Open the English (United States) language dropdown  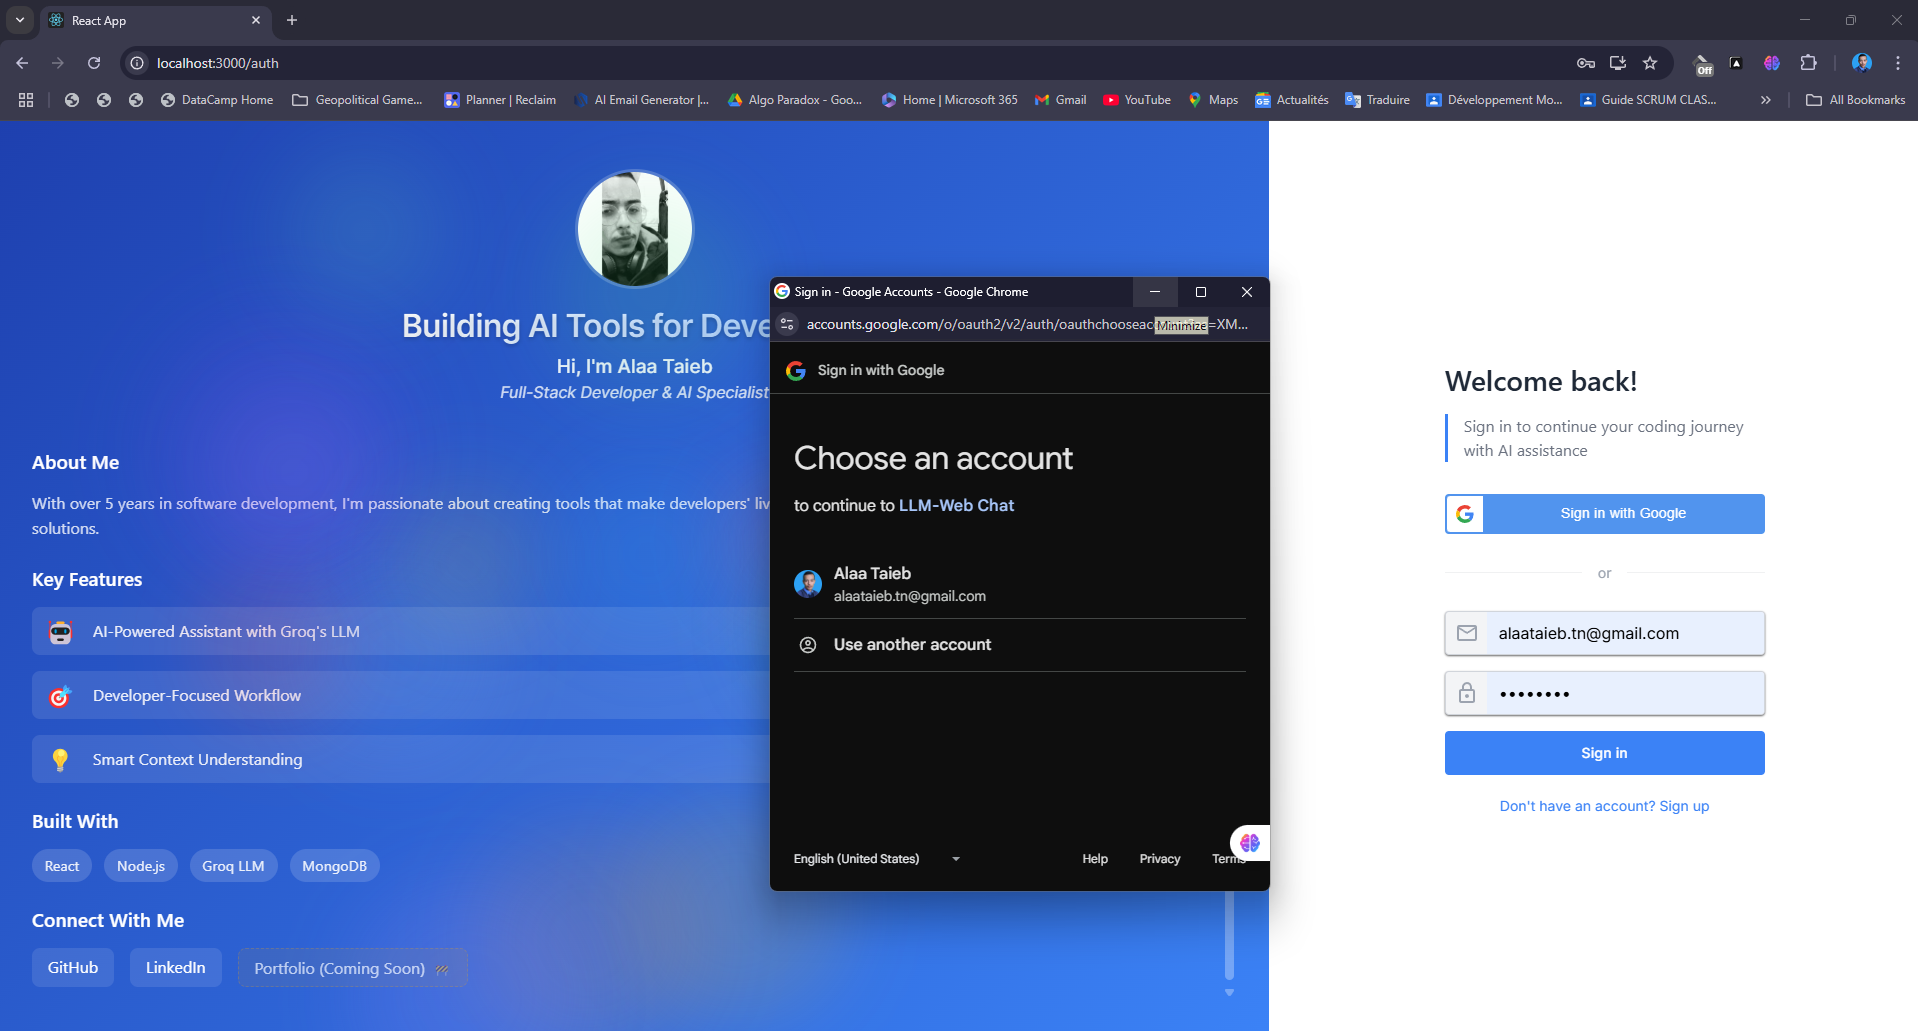875,858
